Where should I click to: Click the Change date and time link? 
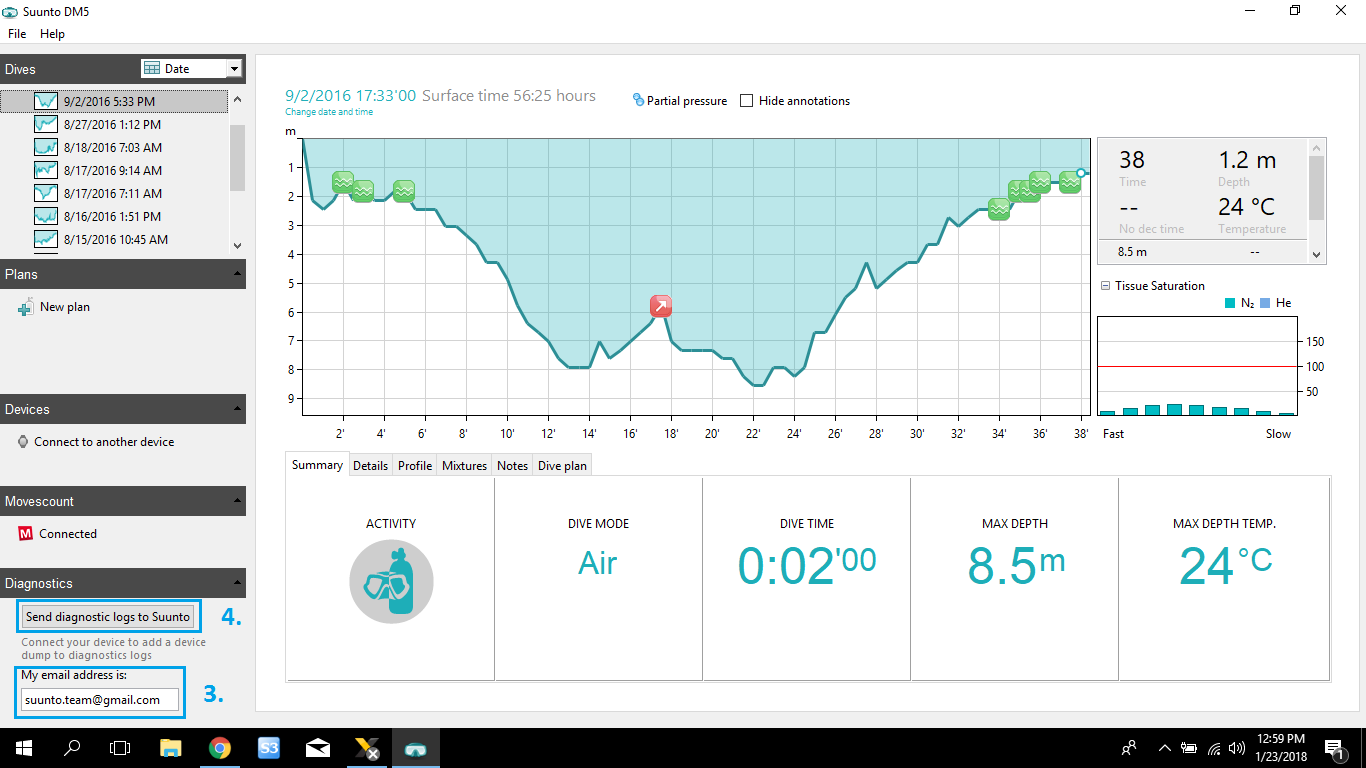329,112
